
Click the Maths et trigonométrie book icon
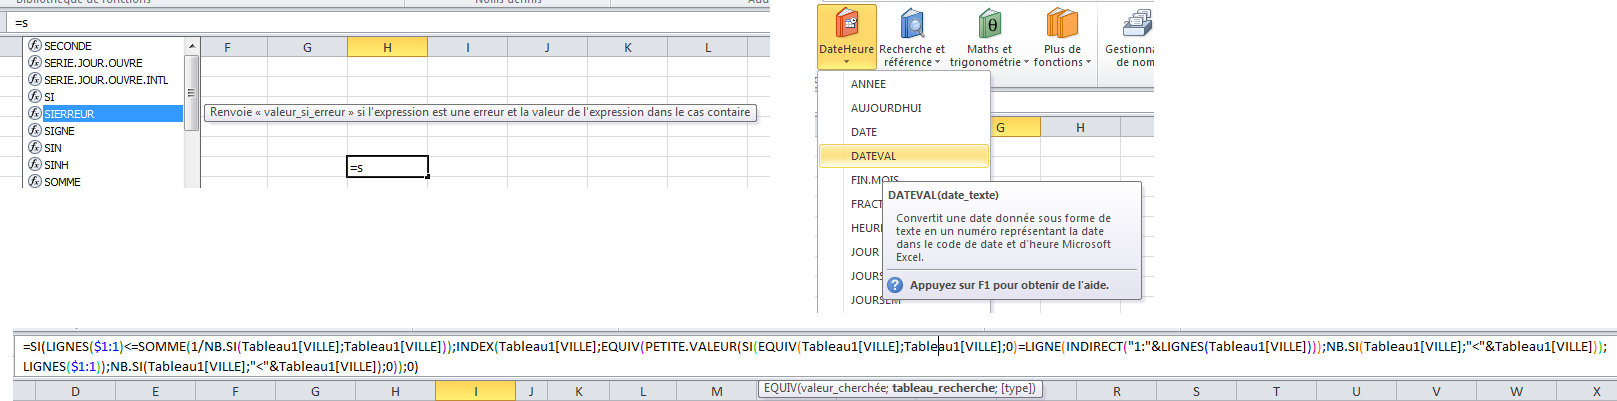[989, 24]
